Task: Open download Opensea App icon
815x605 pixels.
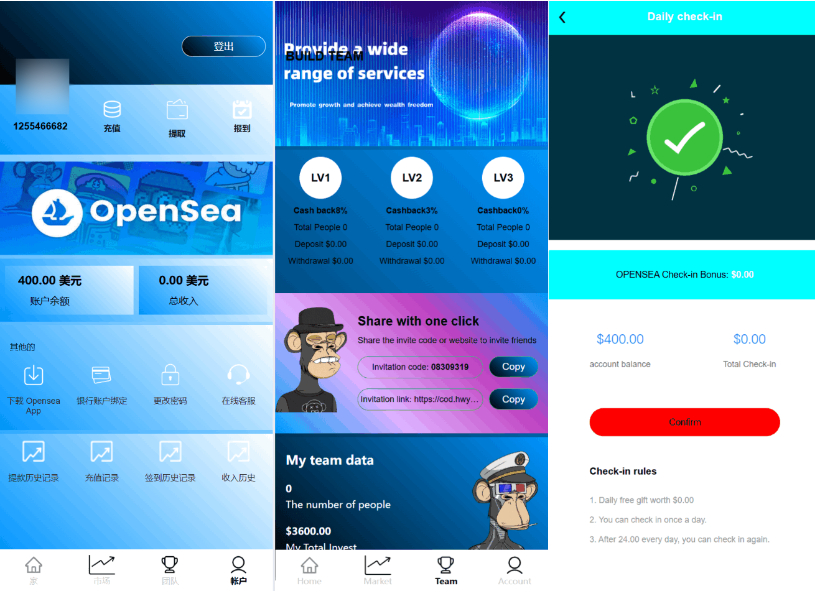Action: click(x=33, y=375)
